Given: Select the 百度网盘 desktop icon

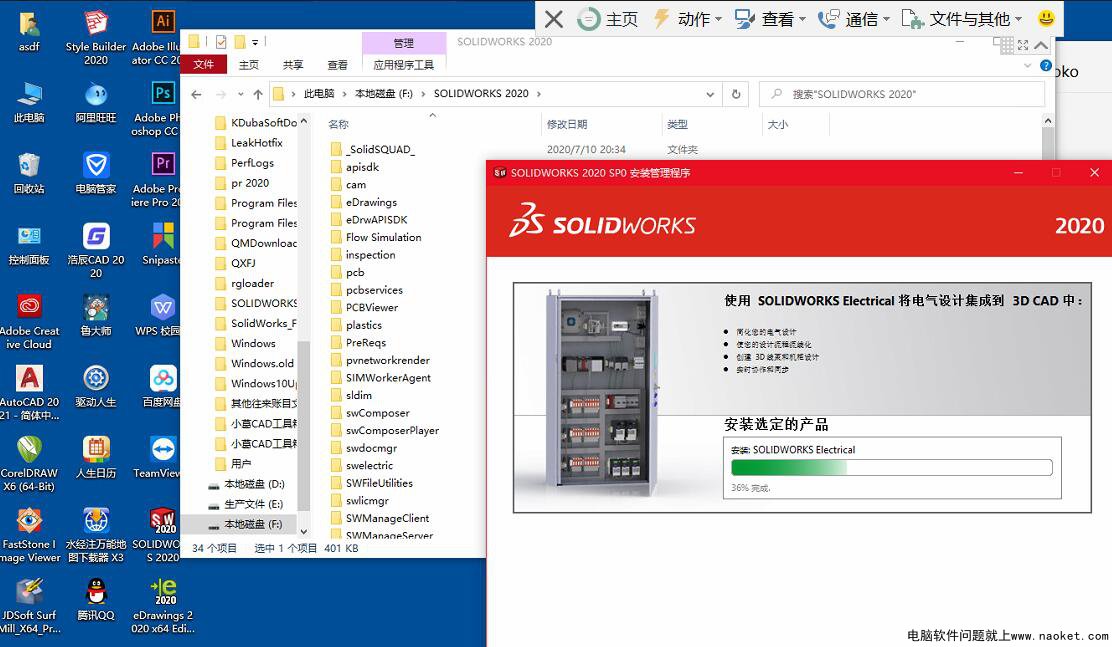Looking at the screenshot, I should 161,387.
